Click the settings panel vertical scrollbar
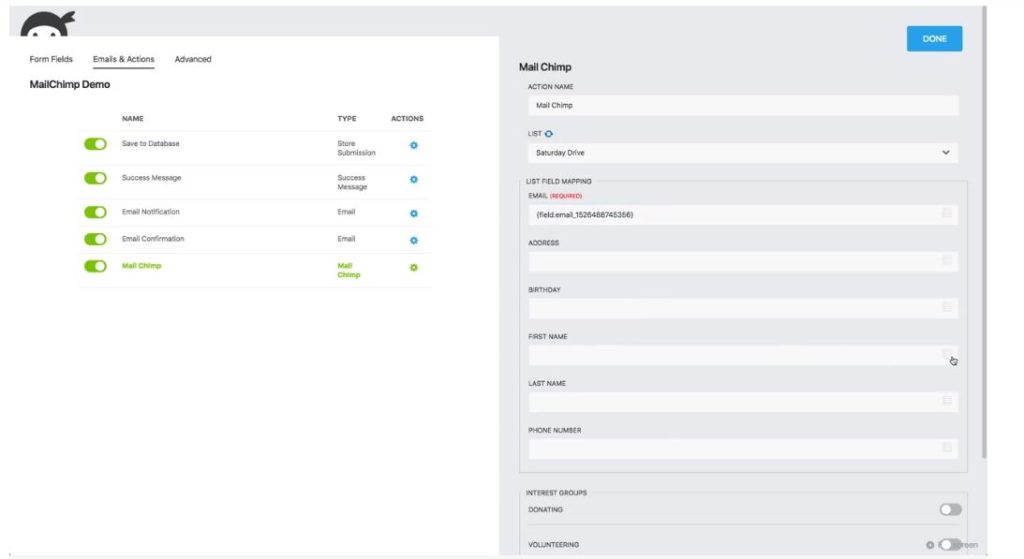 coord(984,232)
